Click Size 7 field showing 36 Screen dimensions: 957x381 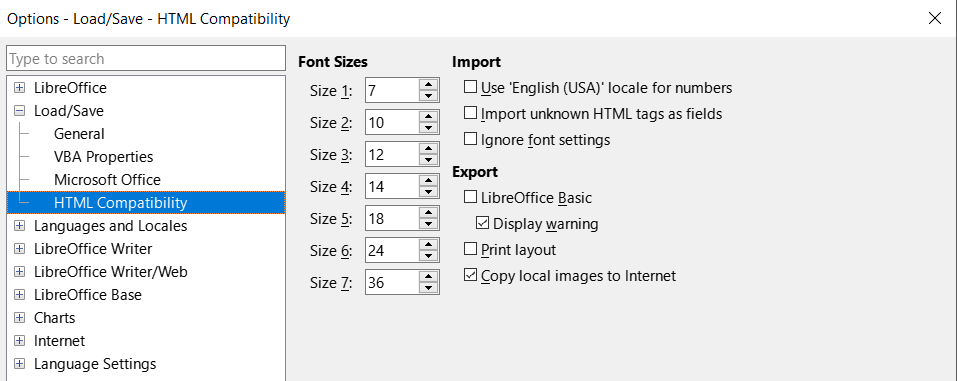pos(392,283)
